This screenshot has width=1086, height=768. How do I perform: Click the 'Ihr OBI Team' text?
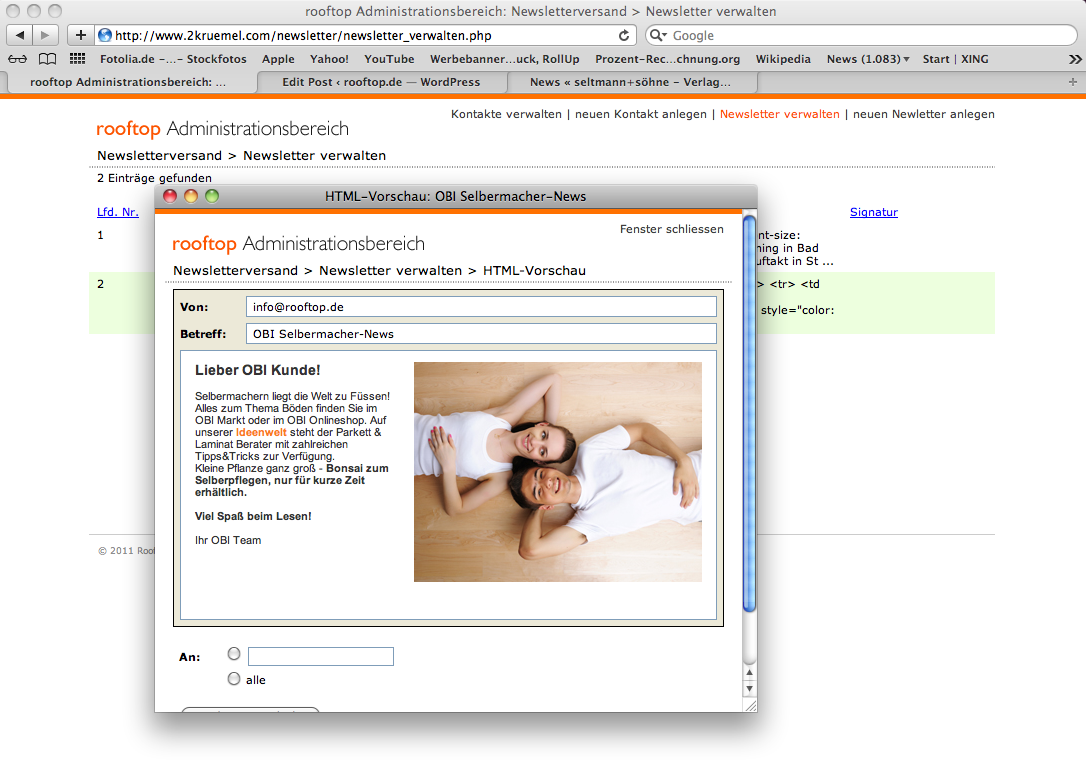228,540
